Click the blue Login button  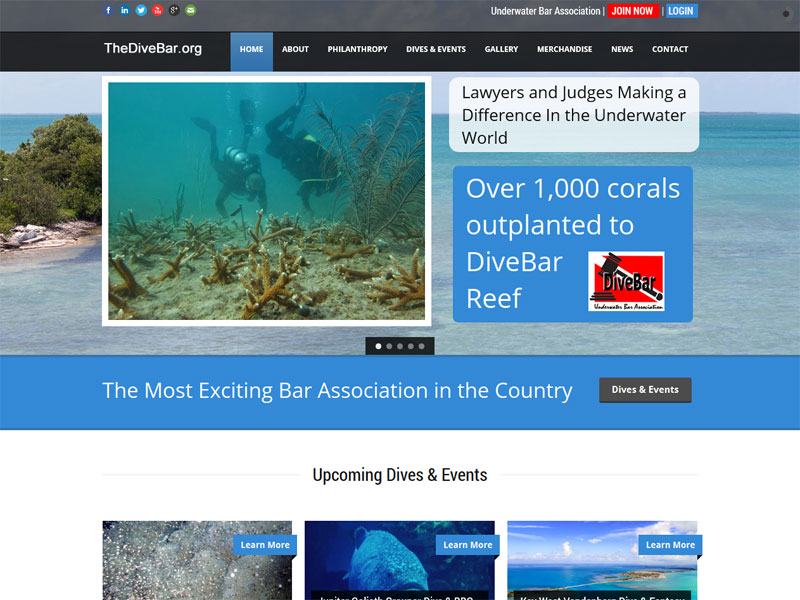pos(681,11)
